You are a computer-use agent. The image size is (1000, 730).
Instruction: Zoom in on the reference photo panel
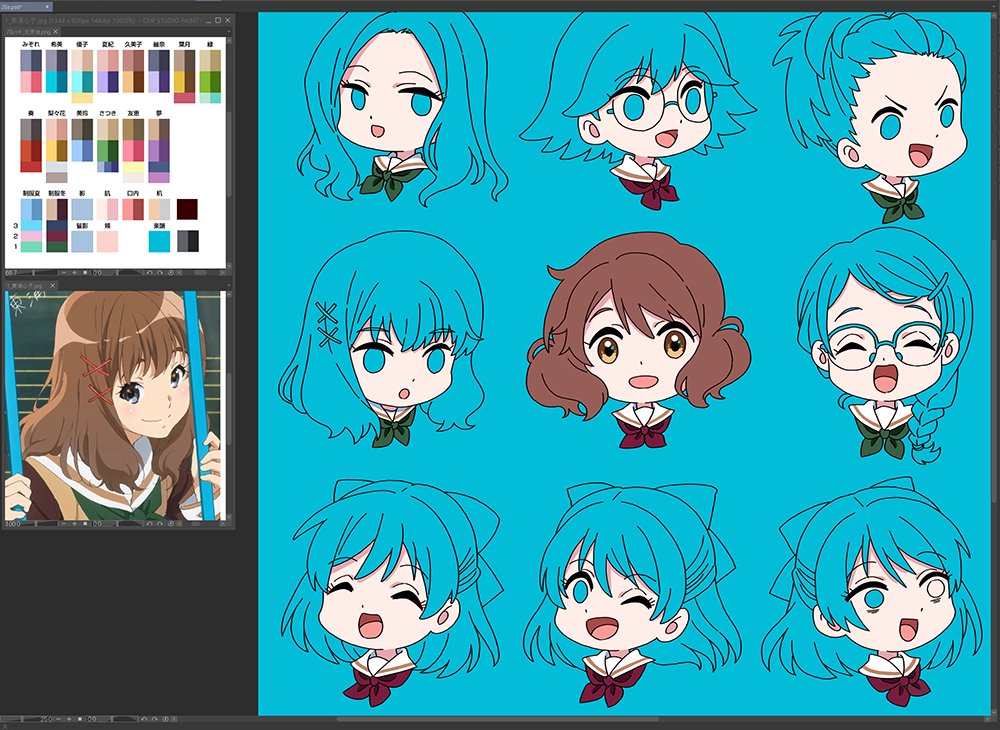point(74,524)
